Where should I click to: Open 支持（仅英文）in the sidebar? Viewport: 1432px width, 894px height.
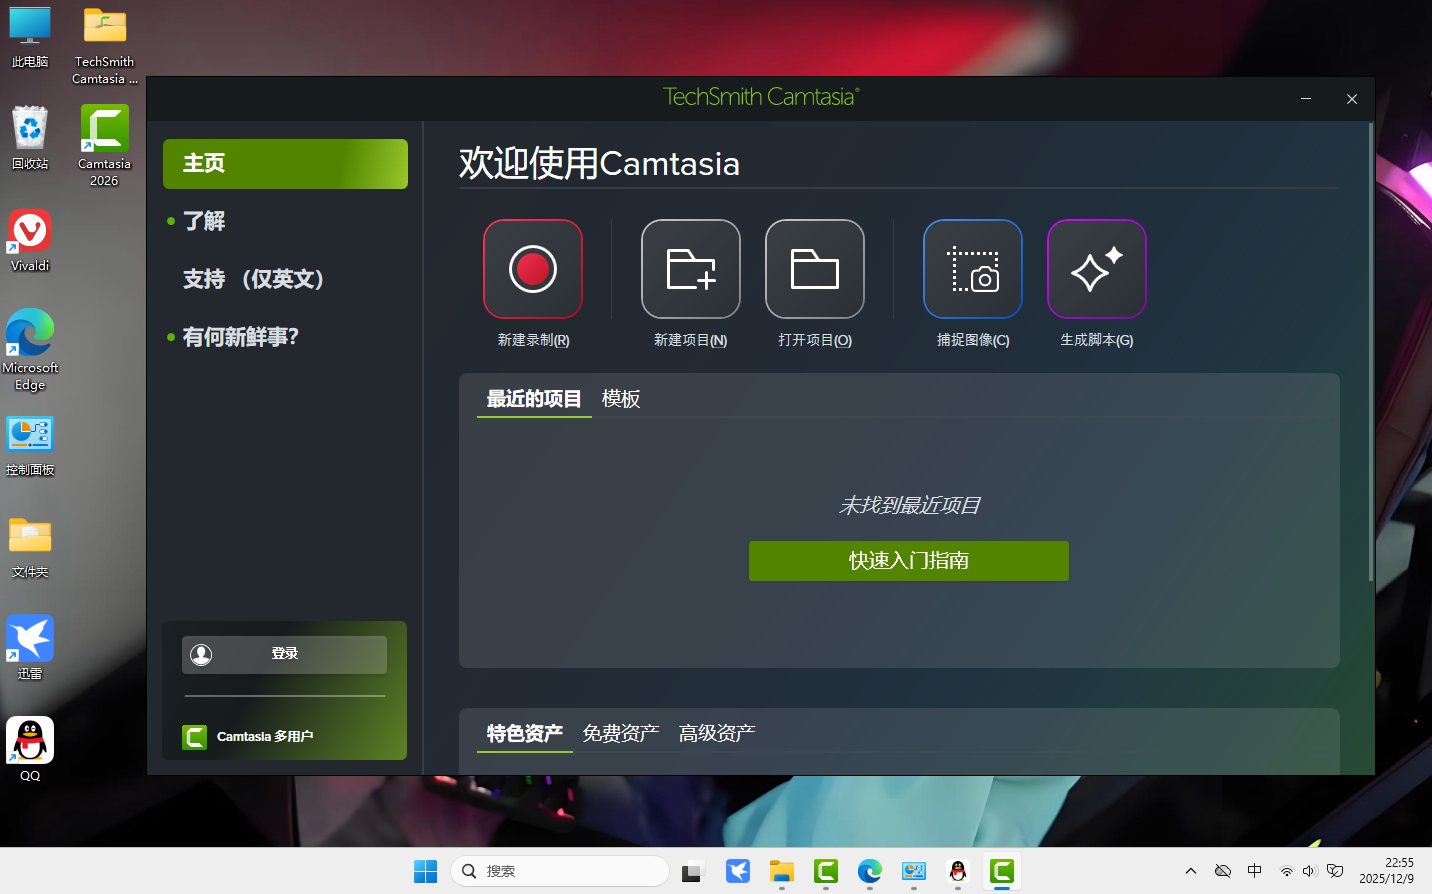[254, 279]
